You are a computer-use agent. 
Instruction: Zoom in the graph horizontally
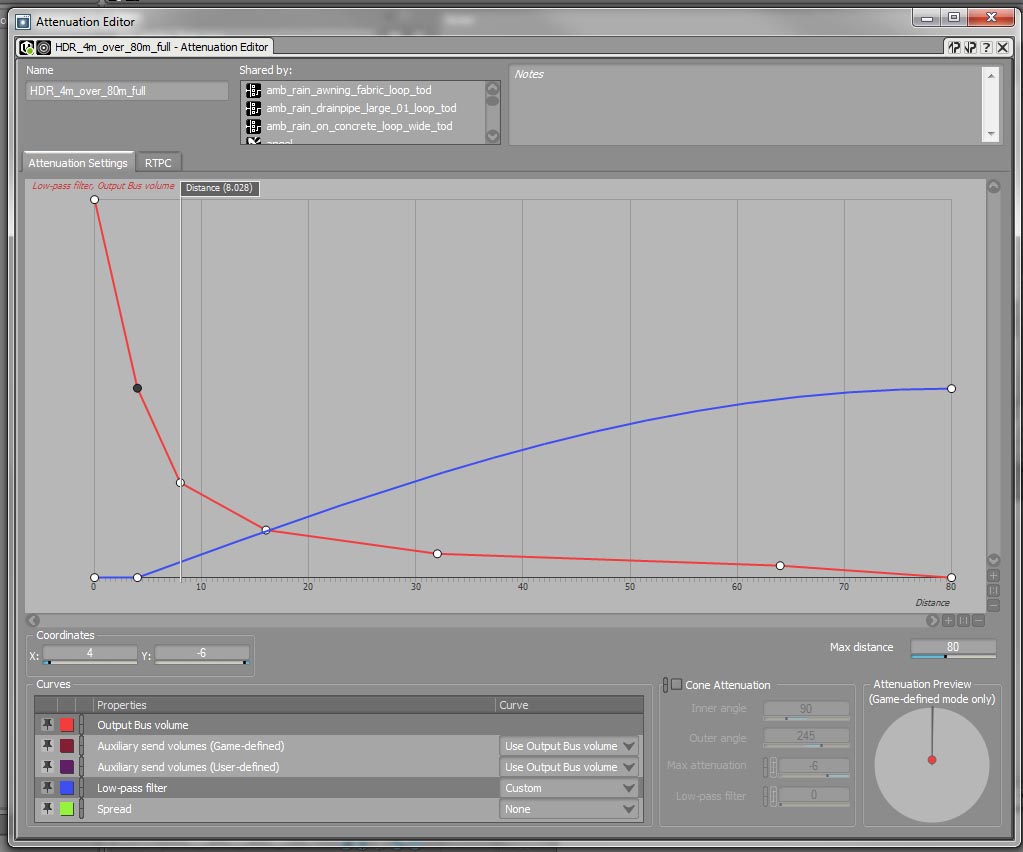tap(948, 620)
